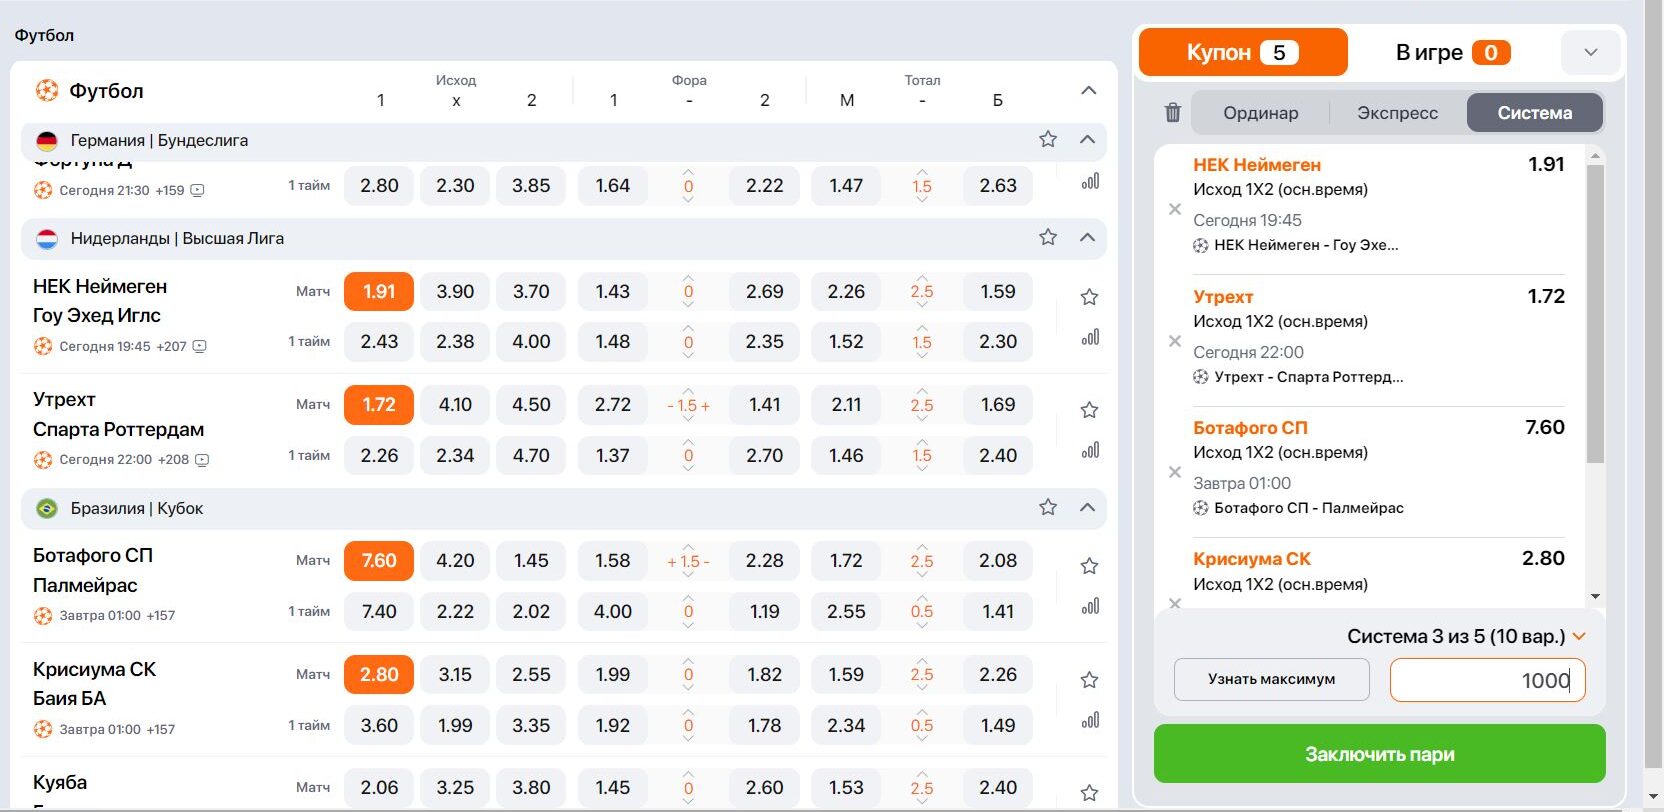Viewport: 1664px width, 812px height.
Task: Open broadcast icon next to +207
Action: click(199, 346)
